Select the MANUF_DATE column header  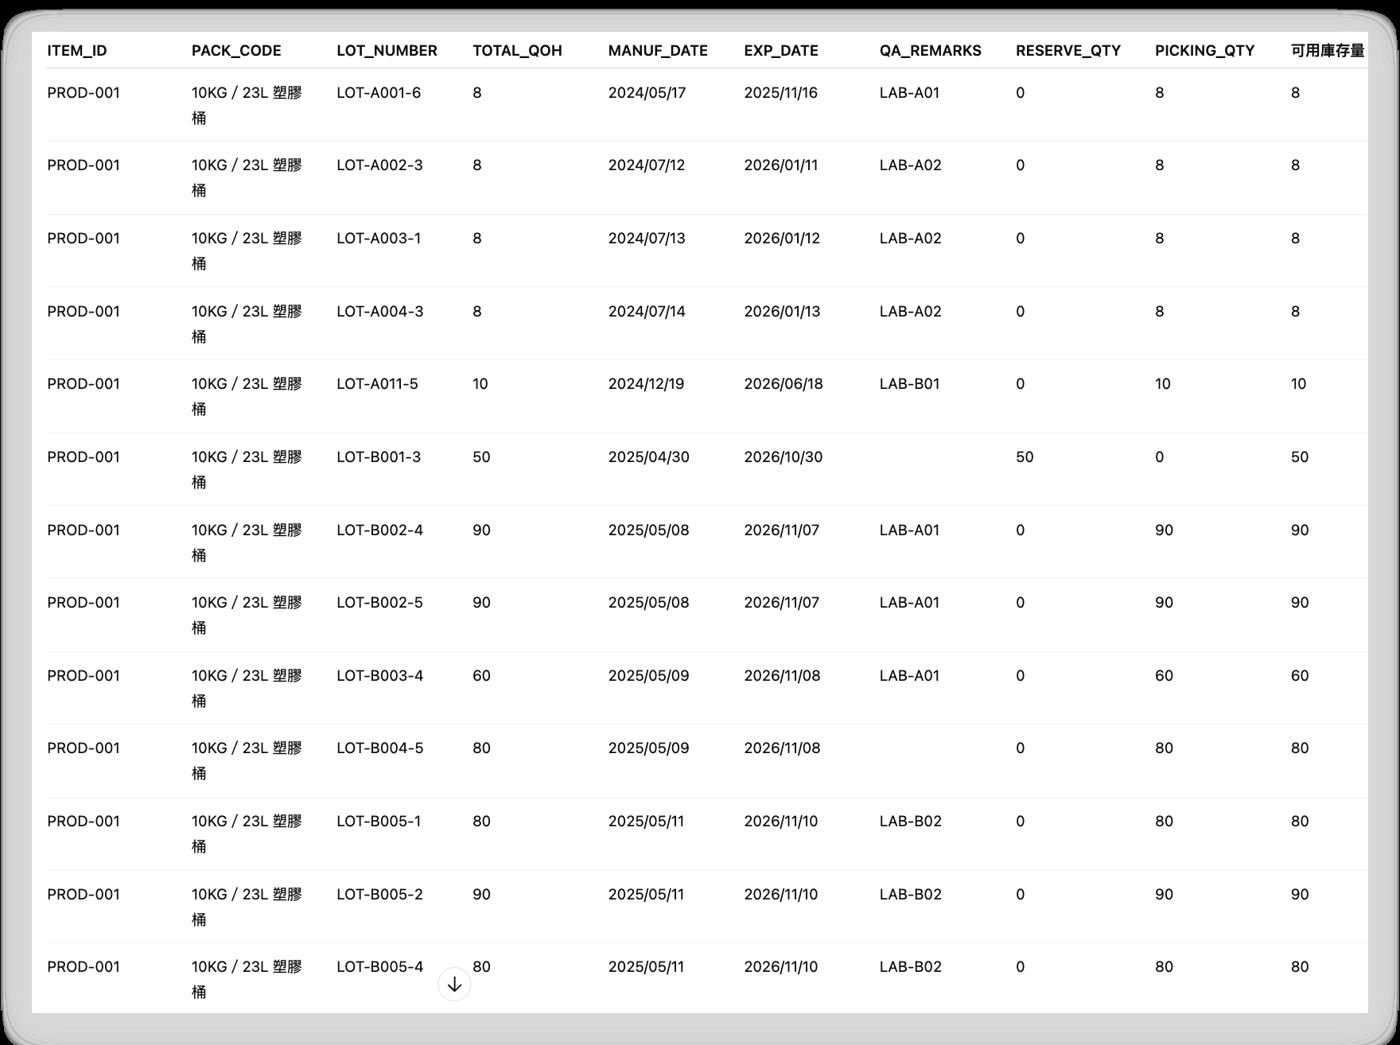[658, 51]
